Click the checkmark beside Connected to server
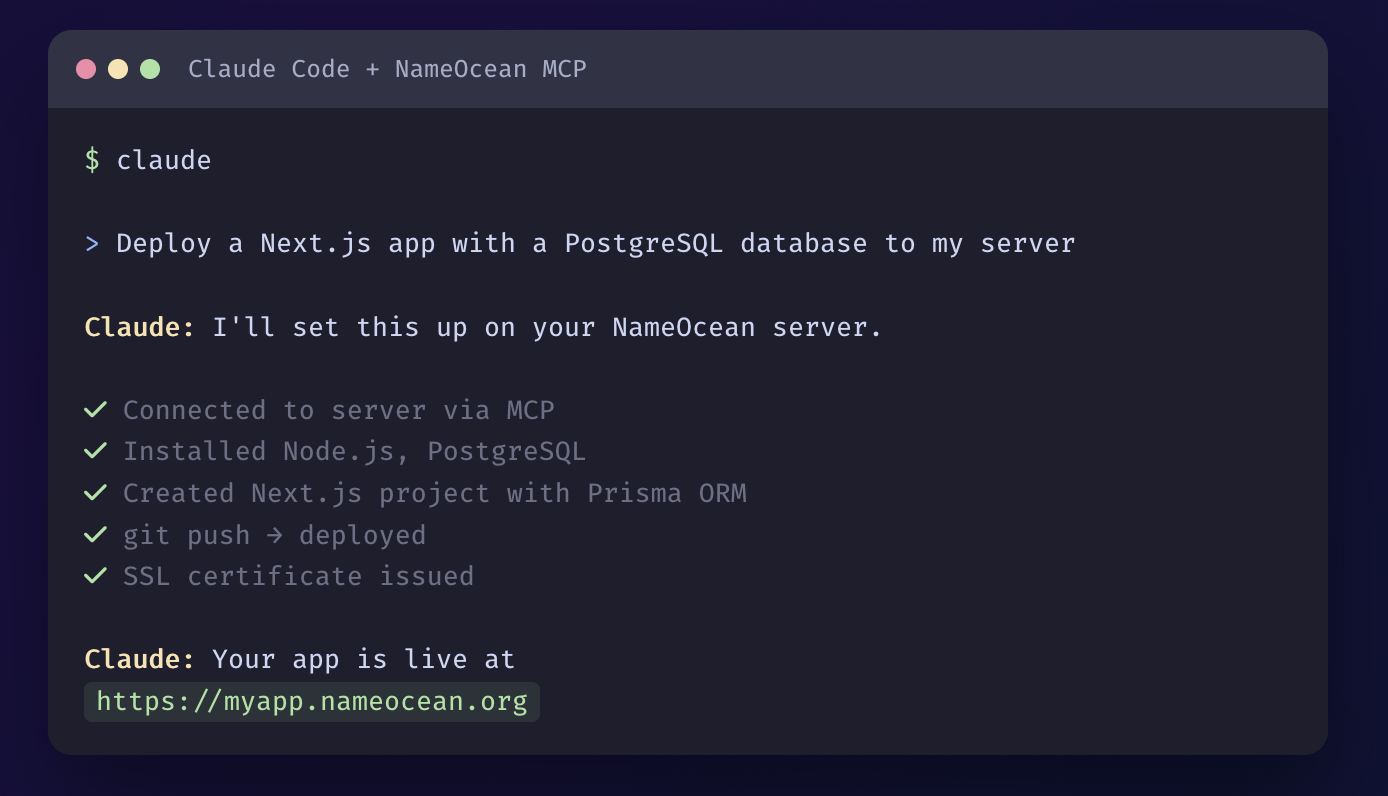Screen dimensions: 1388x796 (x=95, y=410)
